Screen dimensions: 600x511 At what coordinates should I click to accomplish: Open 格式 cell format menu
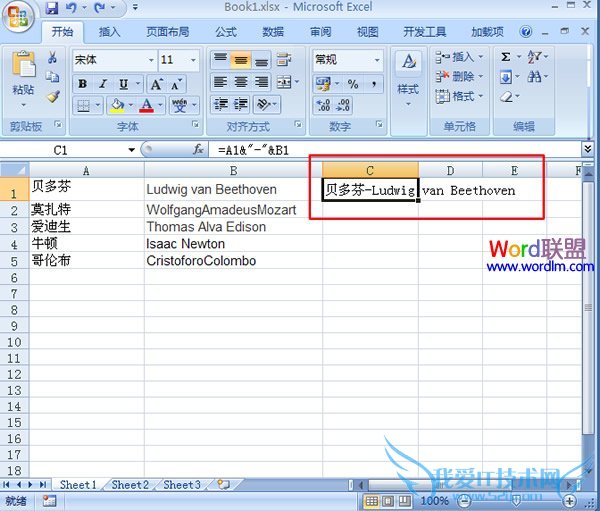pos(458,96)
